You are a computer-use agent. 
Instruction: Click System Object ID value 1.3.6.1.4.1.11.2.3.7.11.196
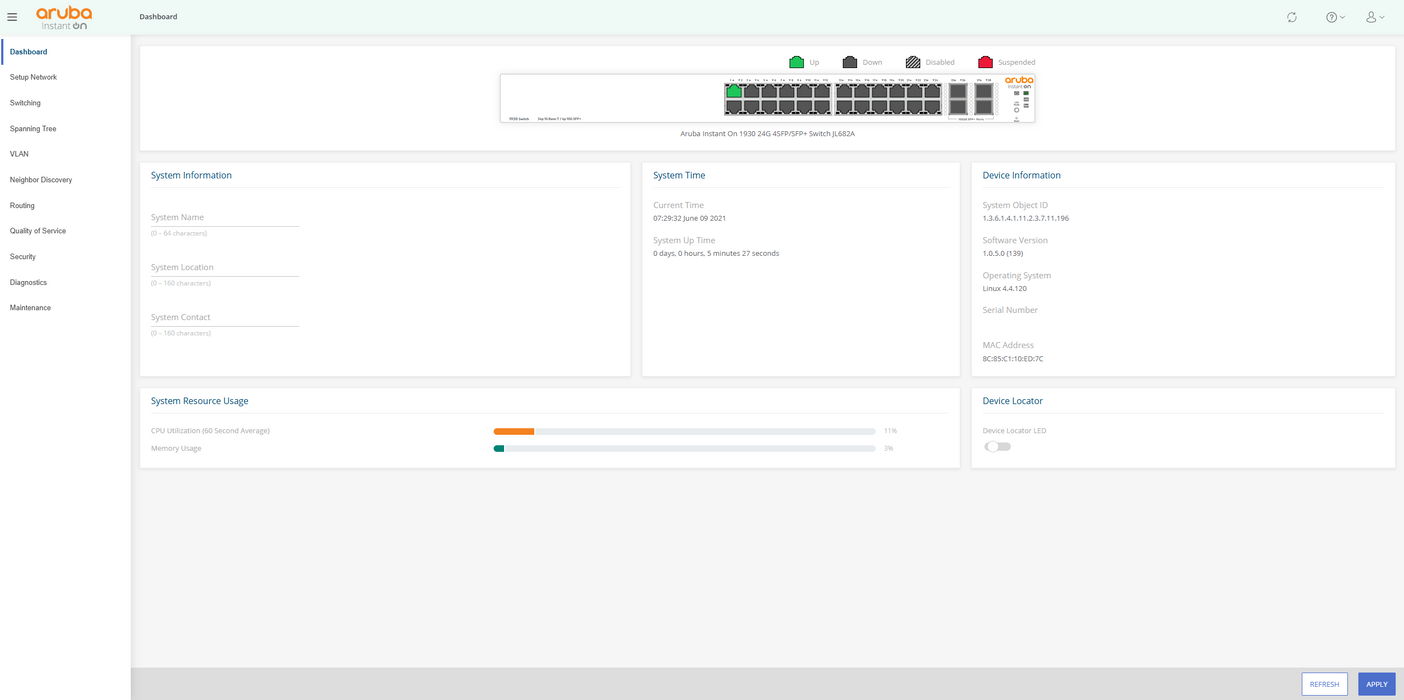(1026, 218)
